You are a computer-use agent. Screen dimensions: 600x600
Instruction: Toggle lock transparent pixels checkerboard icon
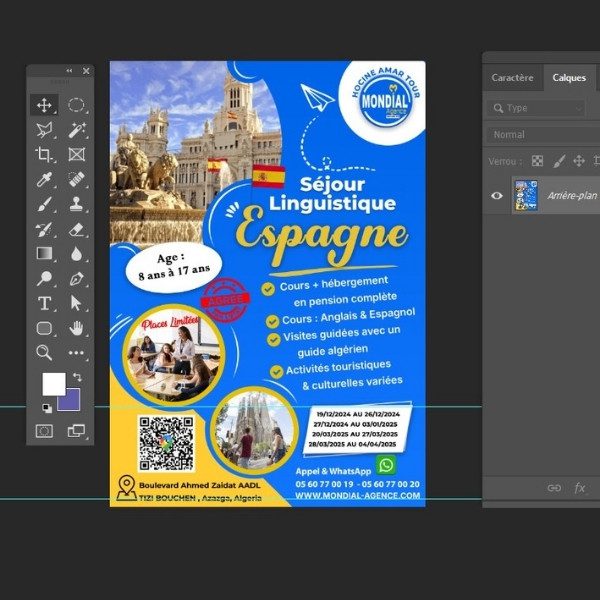[537, 160]
